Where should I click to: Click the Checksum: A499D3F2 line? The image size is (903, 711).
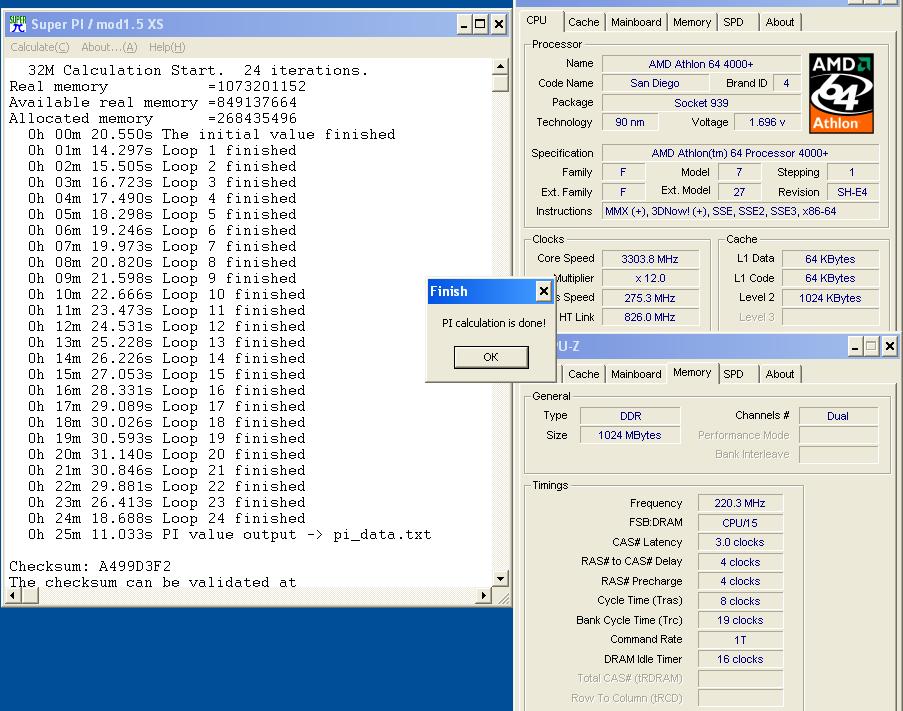[90, 566]
